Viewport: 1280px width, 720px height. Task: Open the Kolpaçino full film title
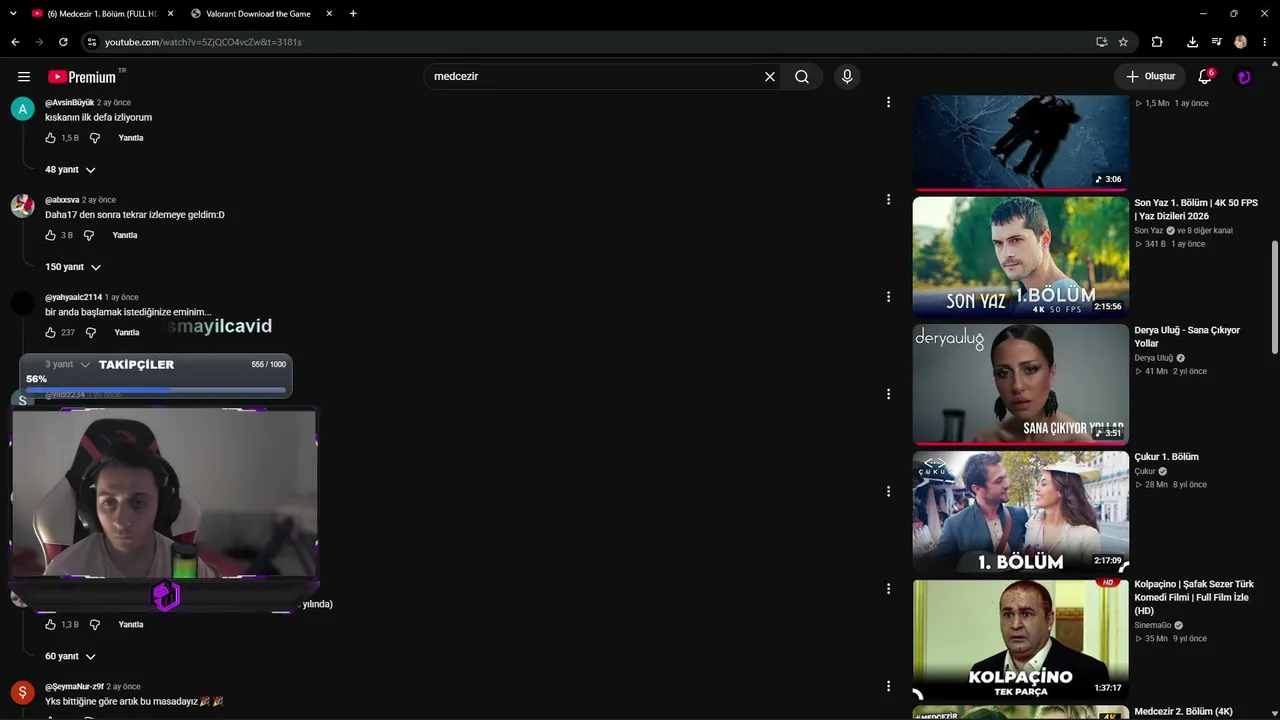click(x=1194, y=597)
